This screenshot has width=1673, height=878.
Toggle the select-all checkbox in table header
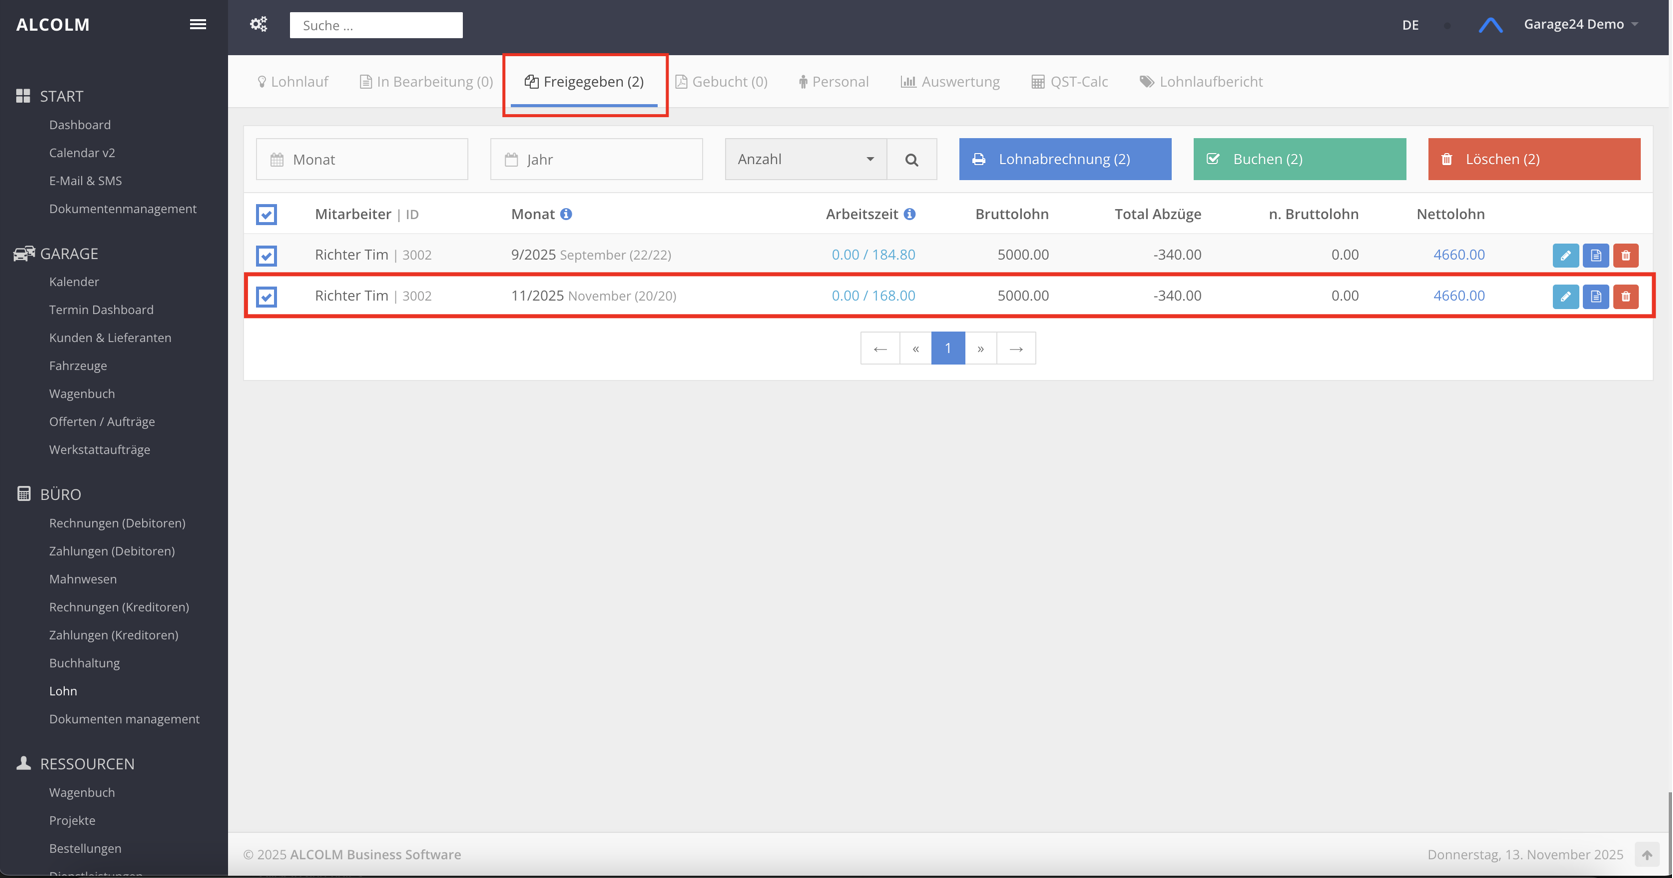(267, 214)
